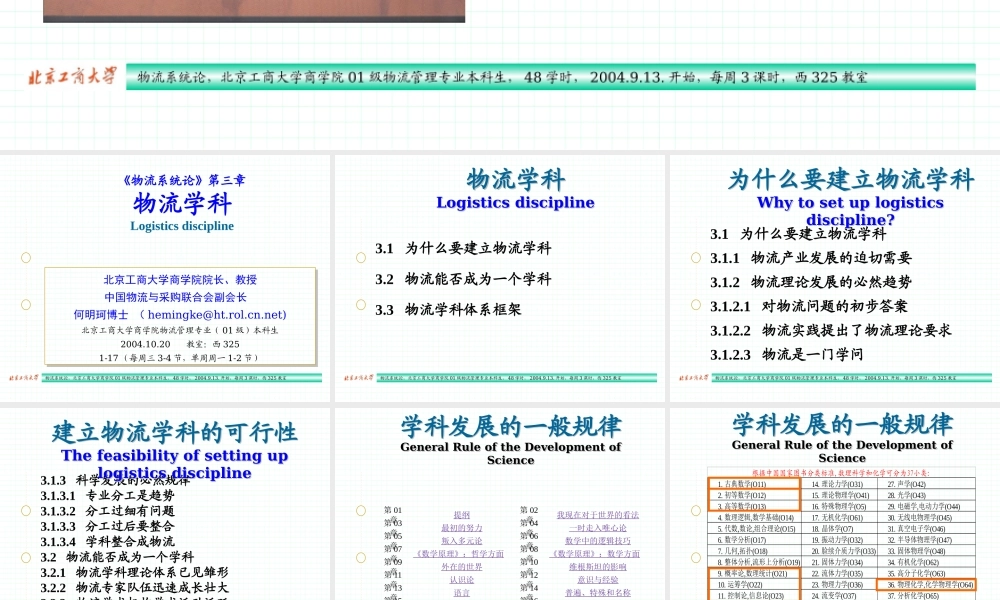Screen dimensions: 1000x600
Task: Click '2004.10.20 教室: 西 325' line
Action: [x=180, y=344]
